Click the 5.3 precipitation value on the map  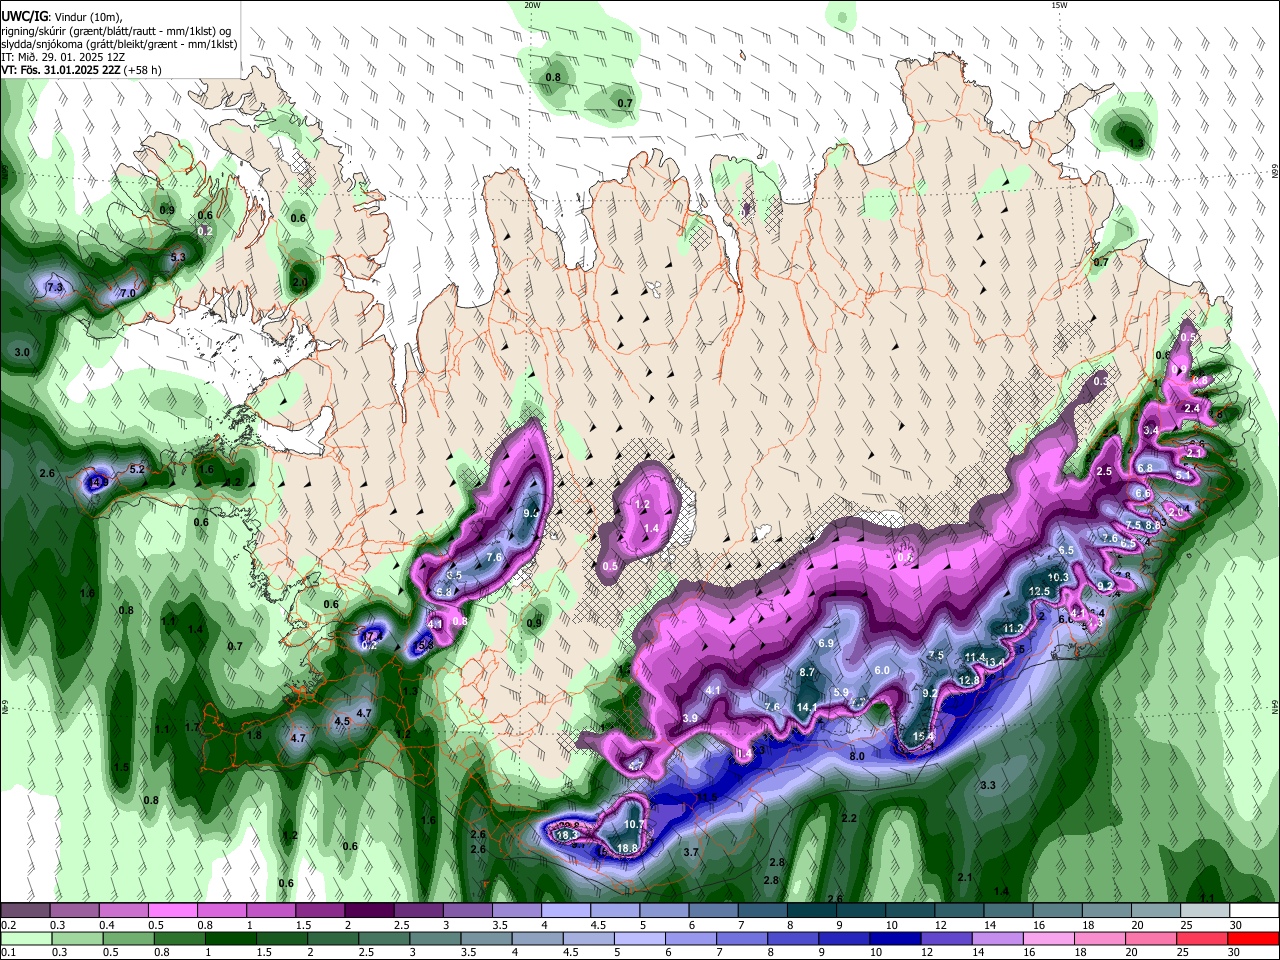pos(178,258)
